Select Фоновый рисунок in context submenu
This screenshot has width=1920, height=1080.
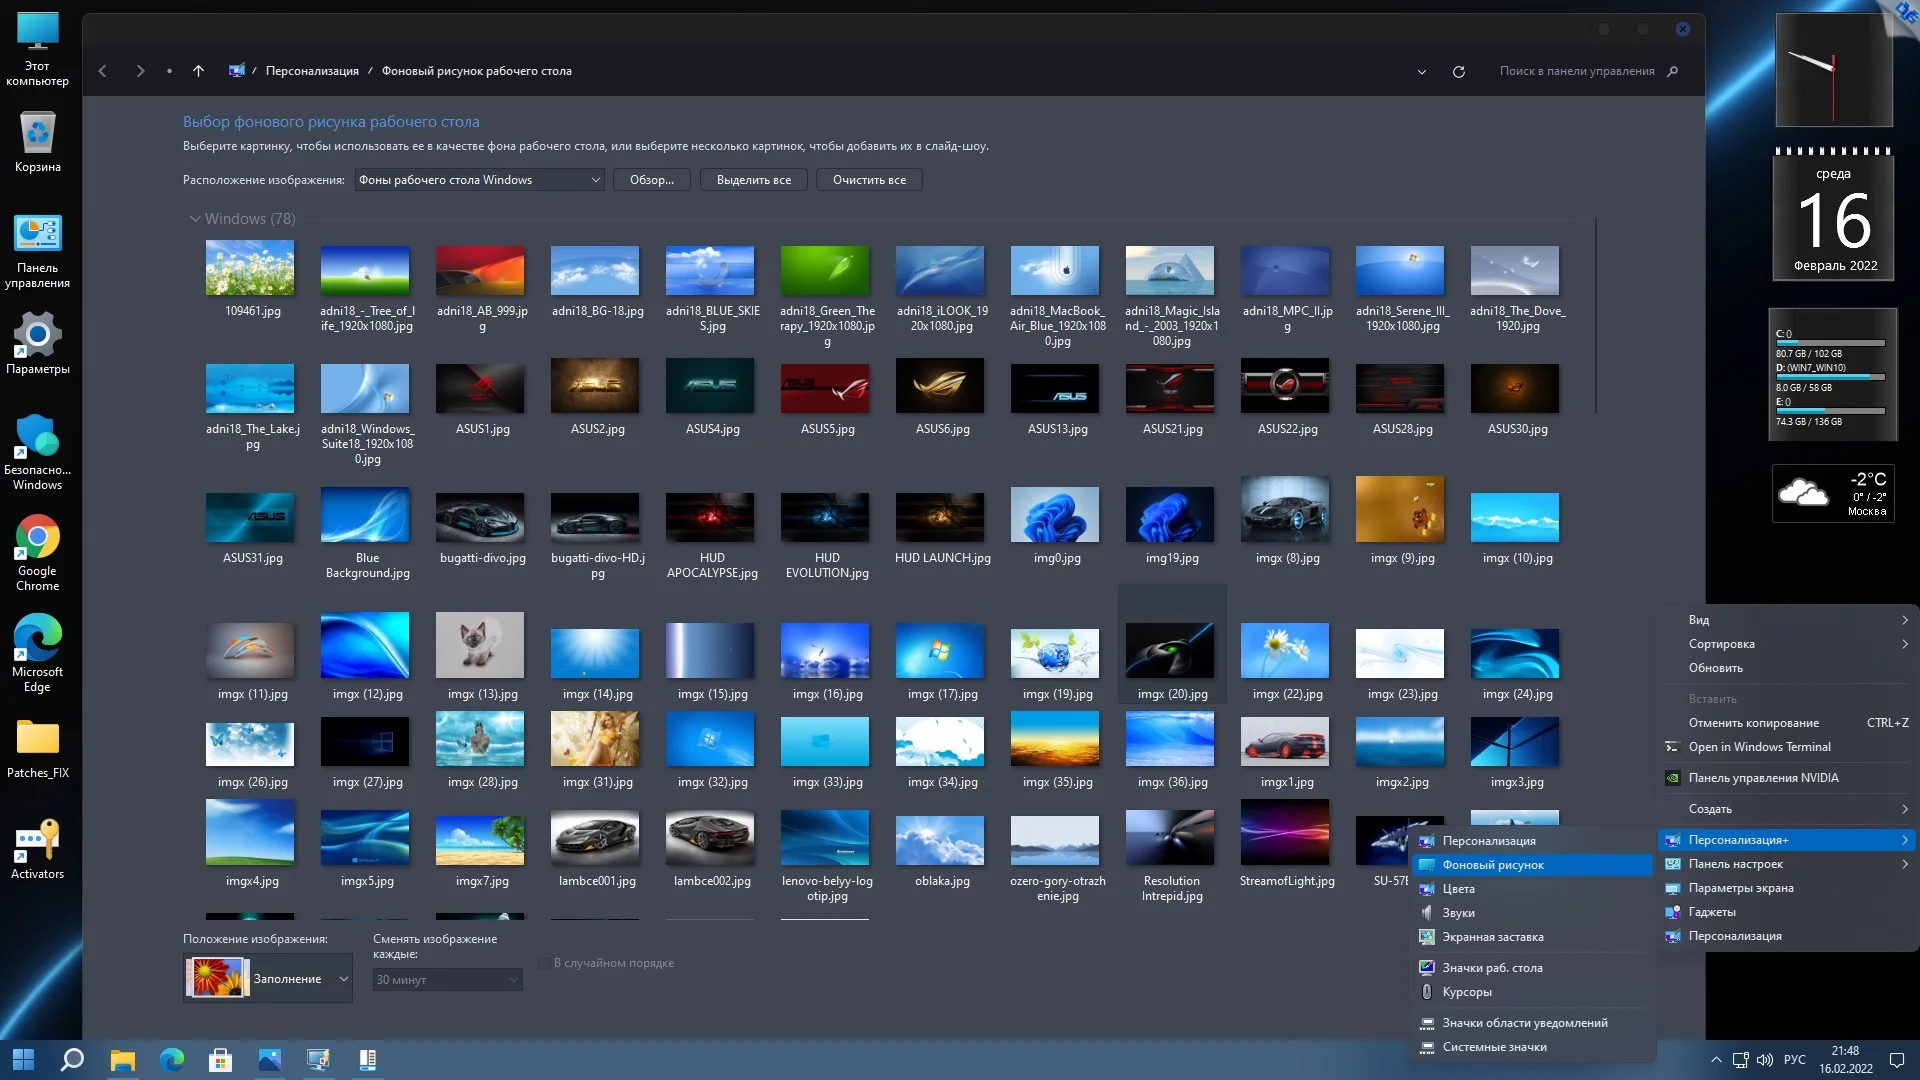pos(1493,865)
